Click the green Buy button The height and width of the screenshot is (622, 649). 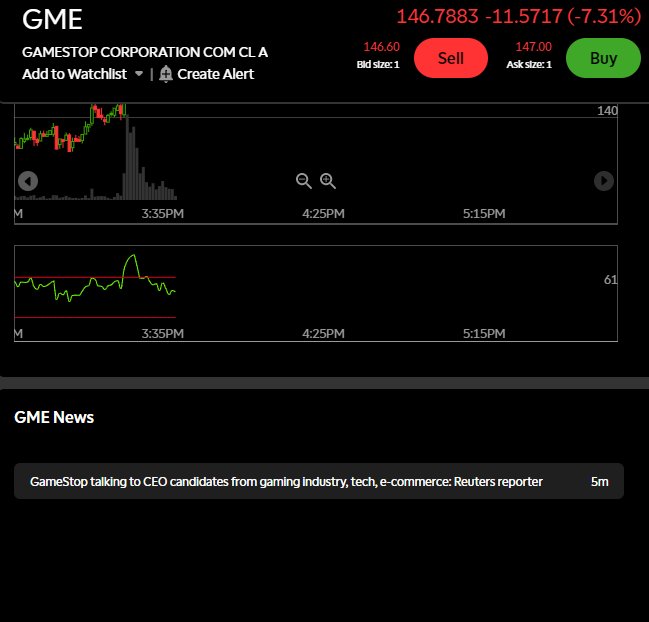[603, 58]
